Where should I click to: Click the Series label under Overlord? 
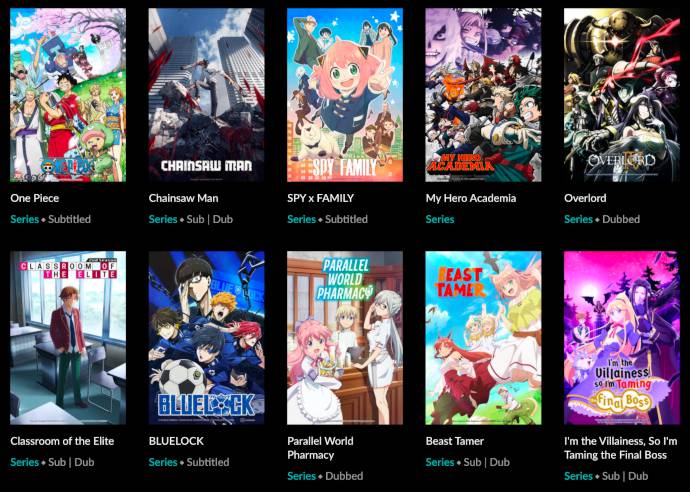(578, 219)
